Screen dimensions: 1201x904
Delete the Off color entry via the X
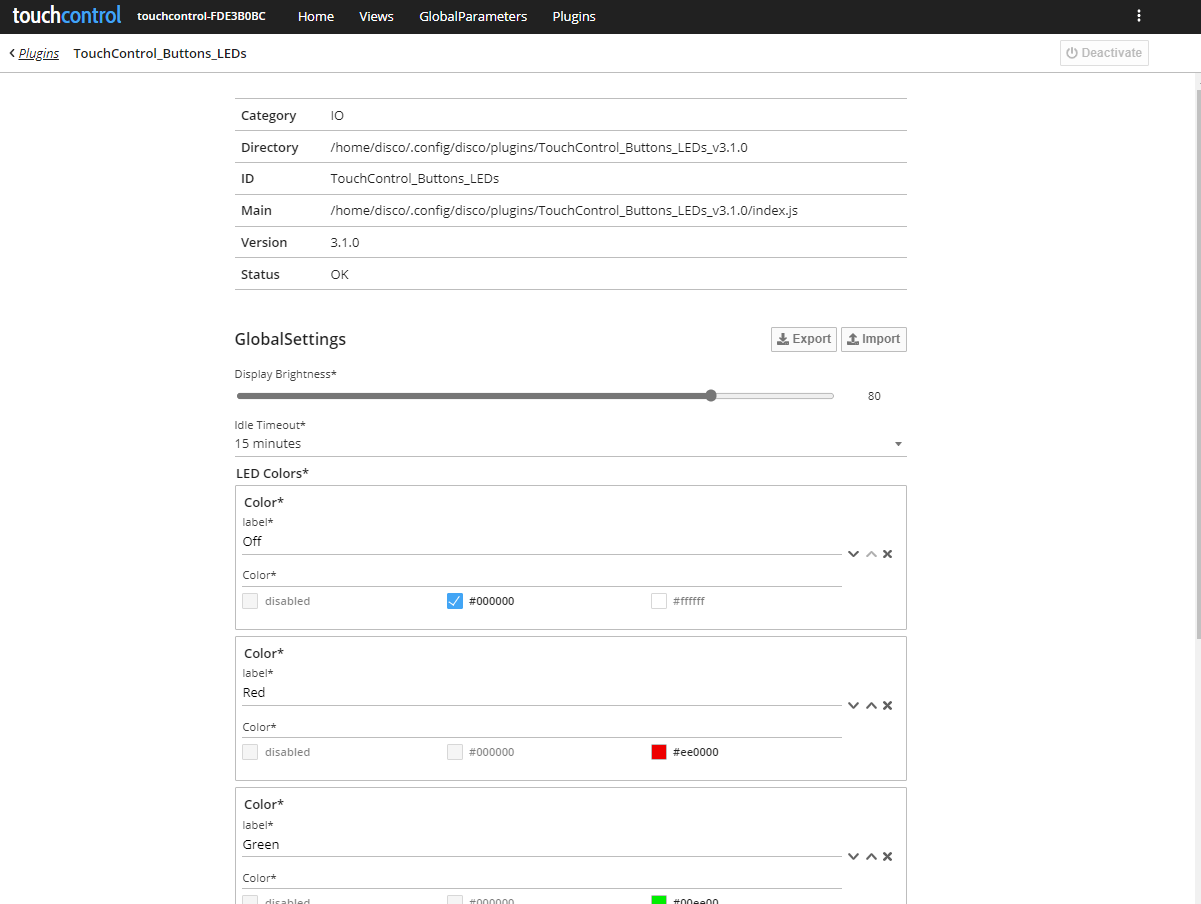point(887,553)
